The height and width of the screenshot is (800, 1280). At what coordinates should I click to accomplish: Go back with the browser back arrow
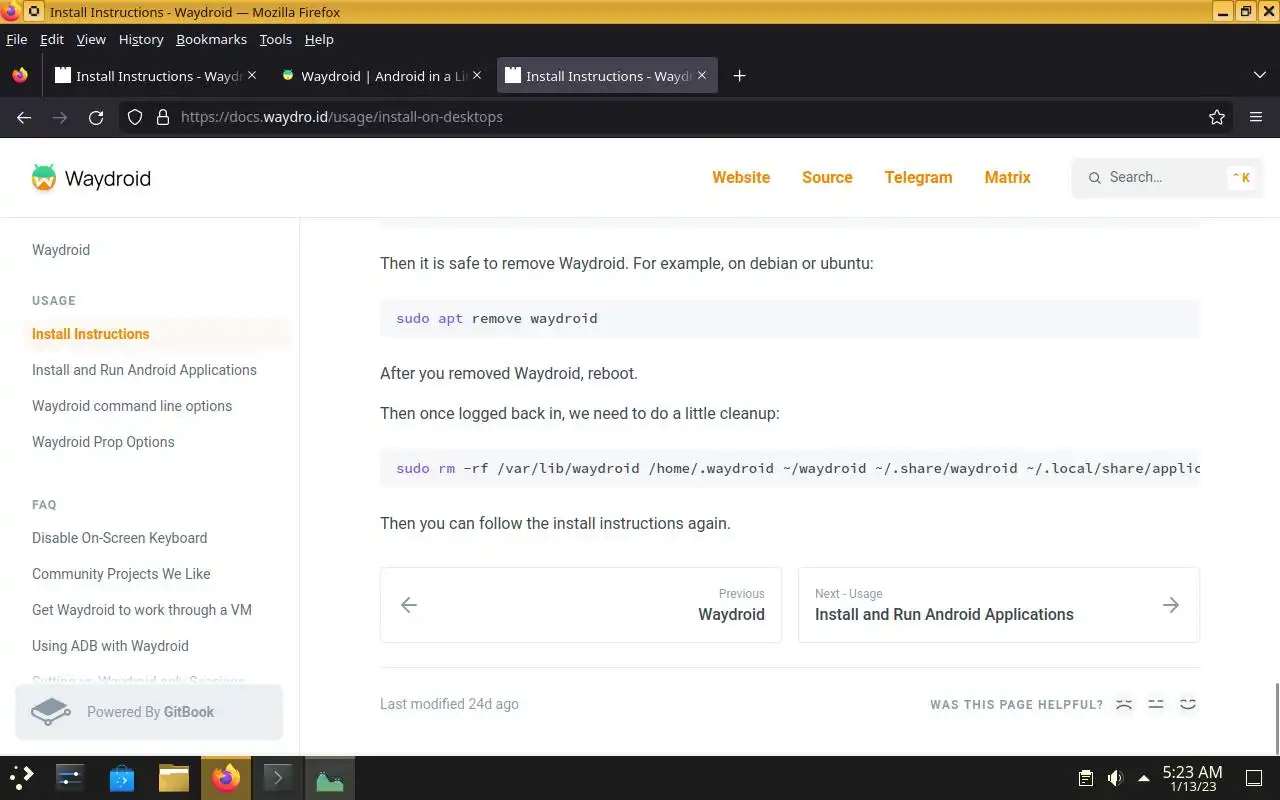24,117
